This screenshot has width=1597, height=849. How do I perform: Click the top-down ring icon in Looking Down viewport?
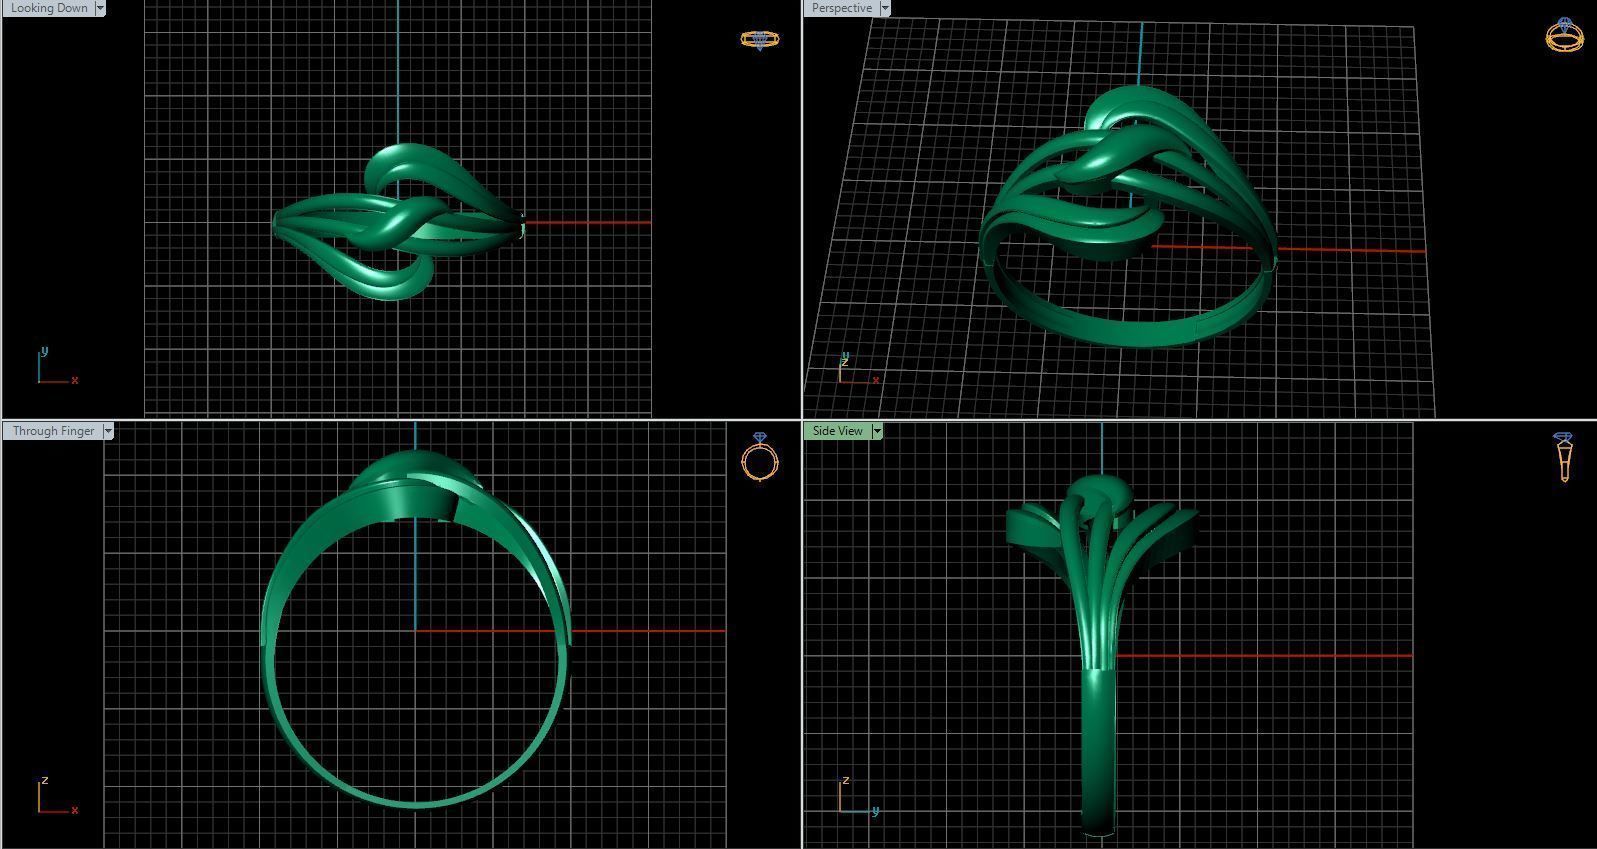tap(760, 40)
